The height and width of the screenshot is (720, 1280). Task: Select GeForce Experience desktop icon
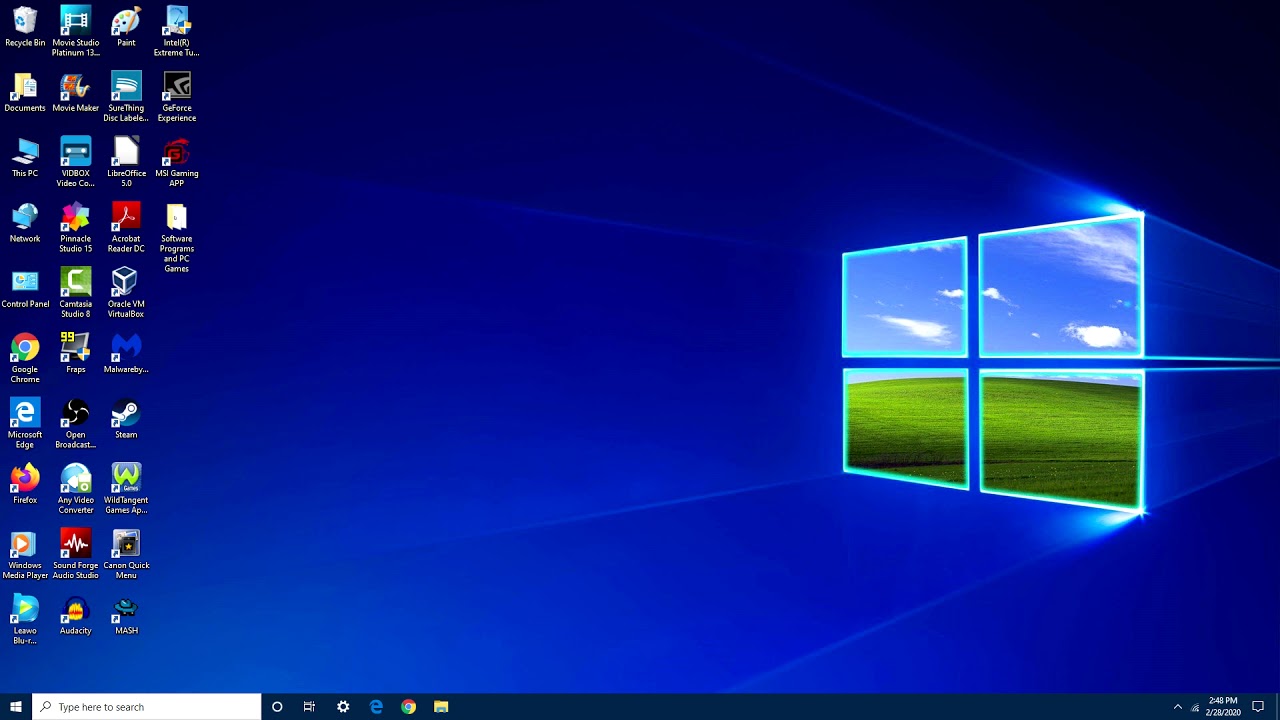pyautogui.click(x=176, y=97)
